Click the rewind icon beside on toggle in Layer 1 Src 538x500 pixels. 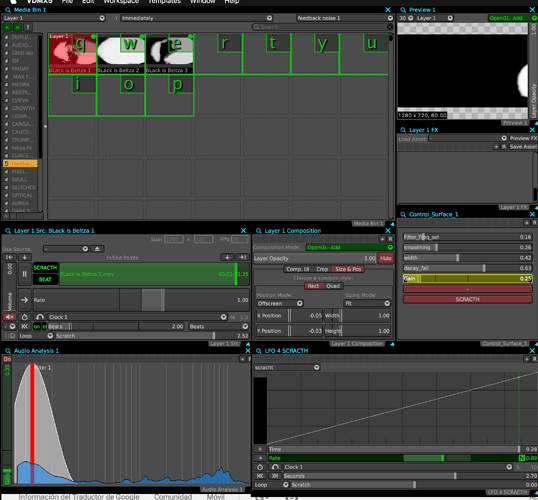tap(25, 326)
